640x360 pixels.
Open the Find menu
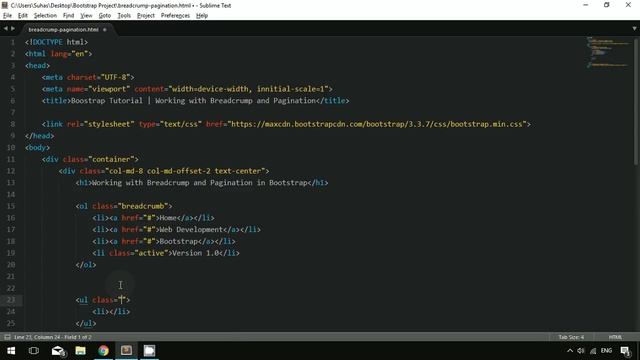pos(68,16)
